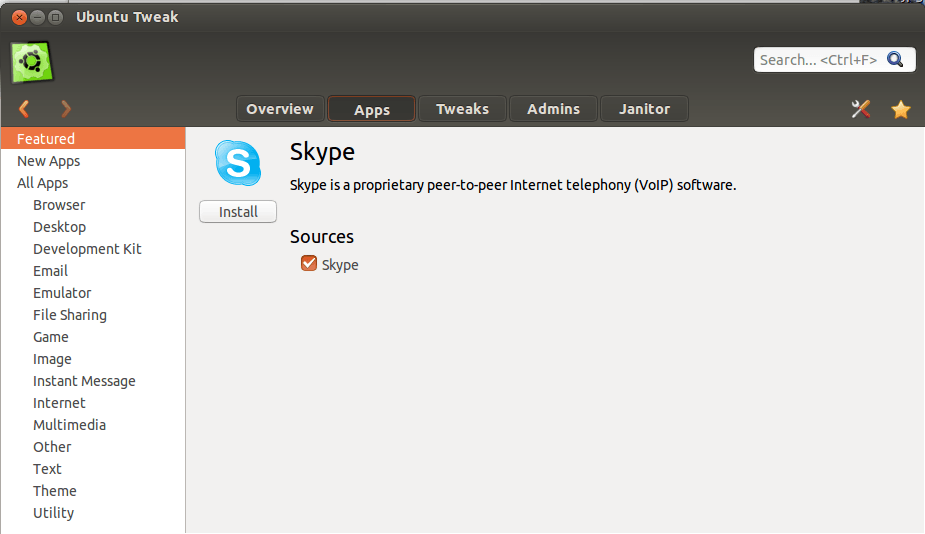
Task: Select the Emulator category
Action: point(93,293)
